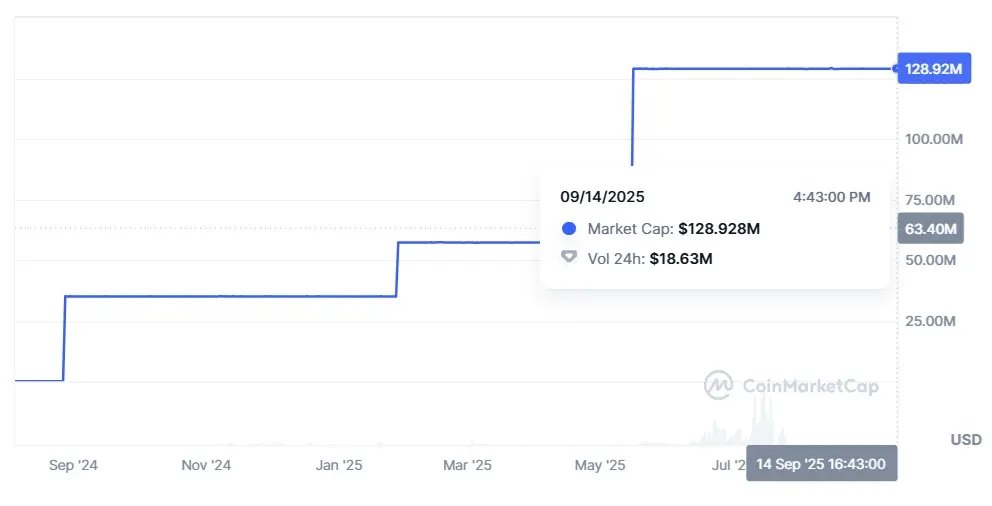Click the 25.00M y-axis label
Viewport: 992px width, 506px height.
click(x=930, y=321)
